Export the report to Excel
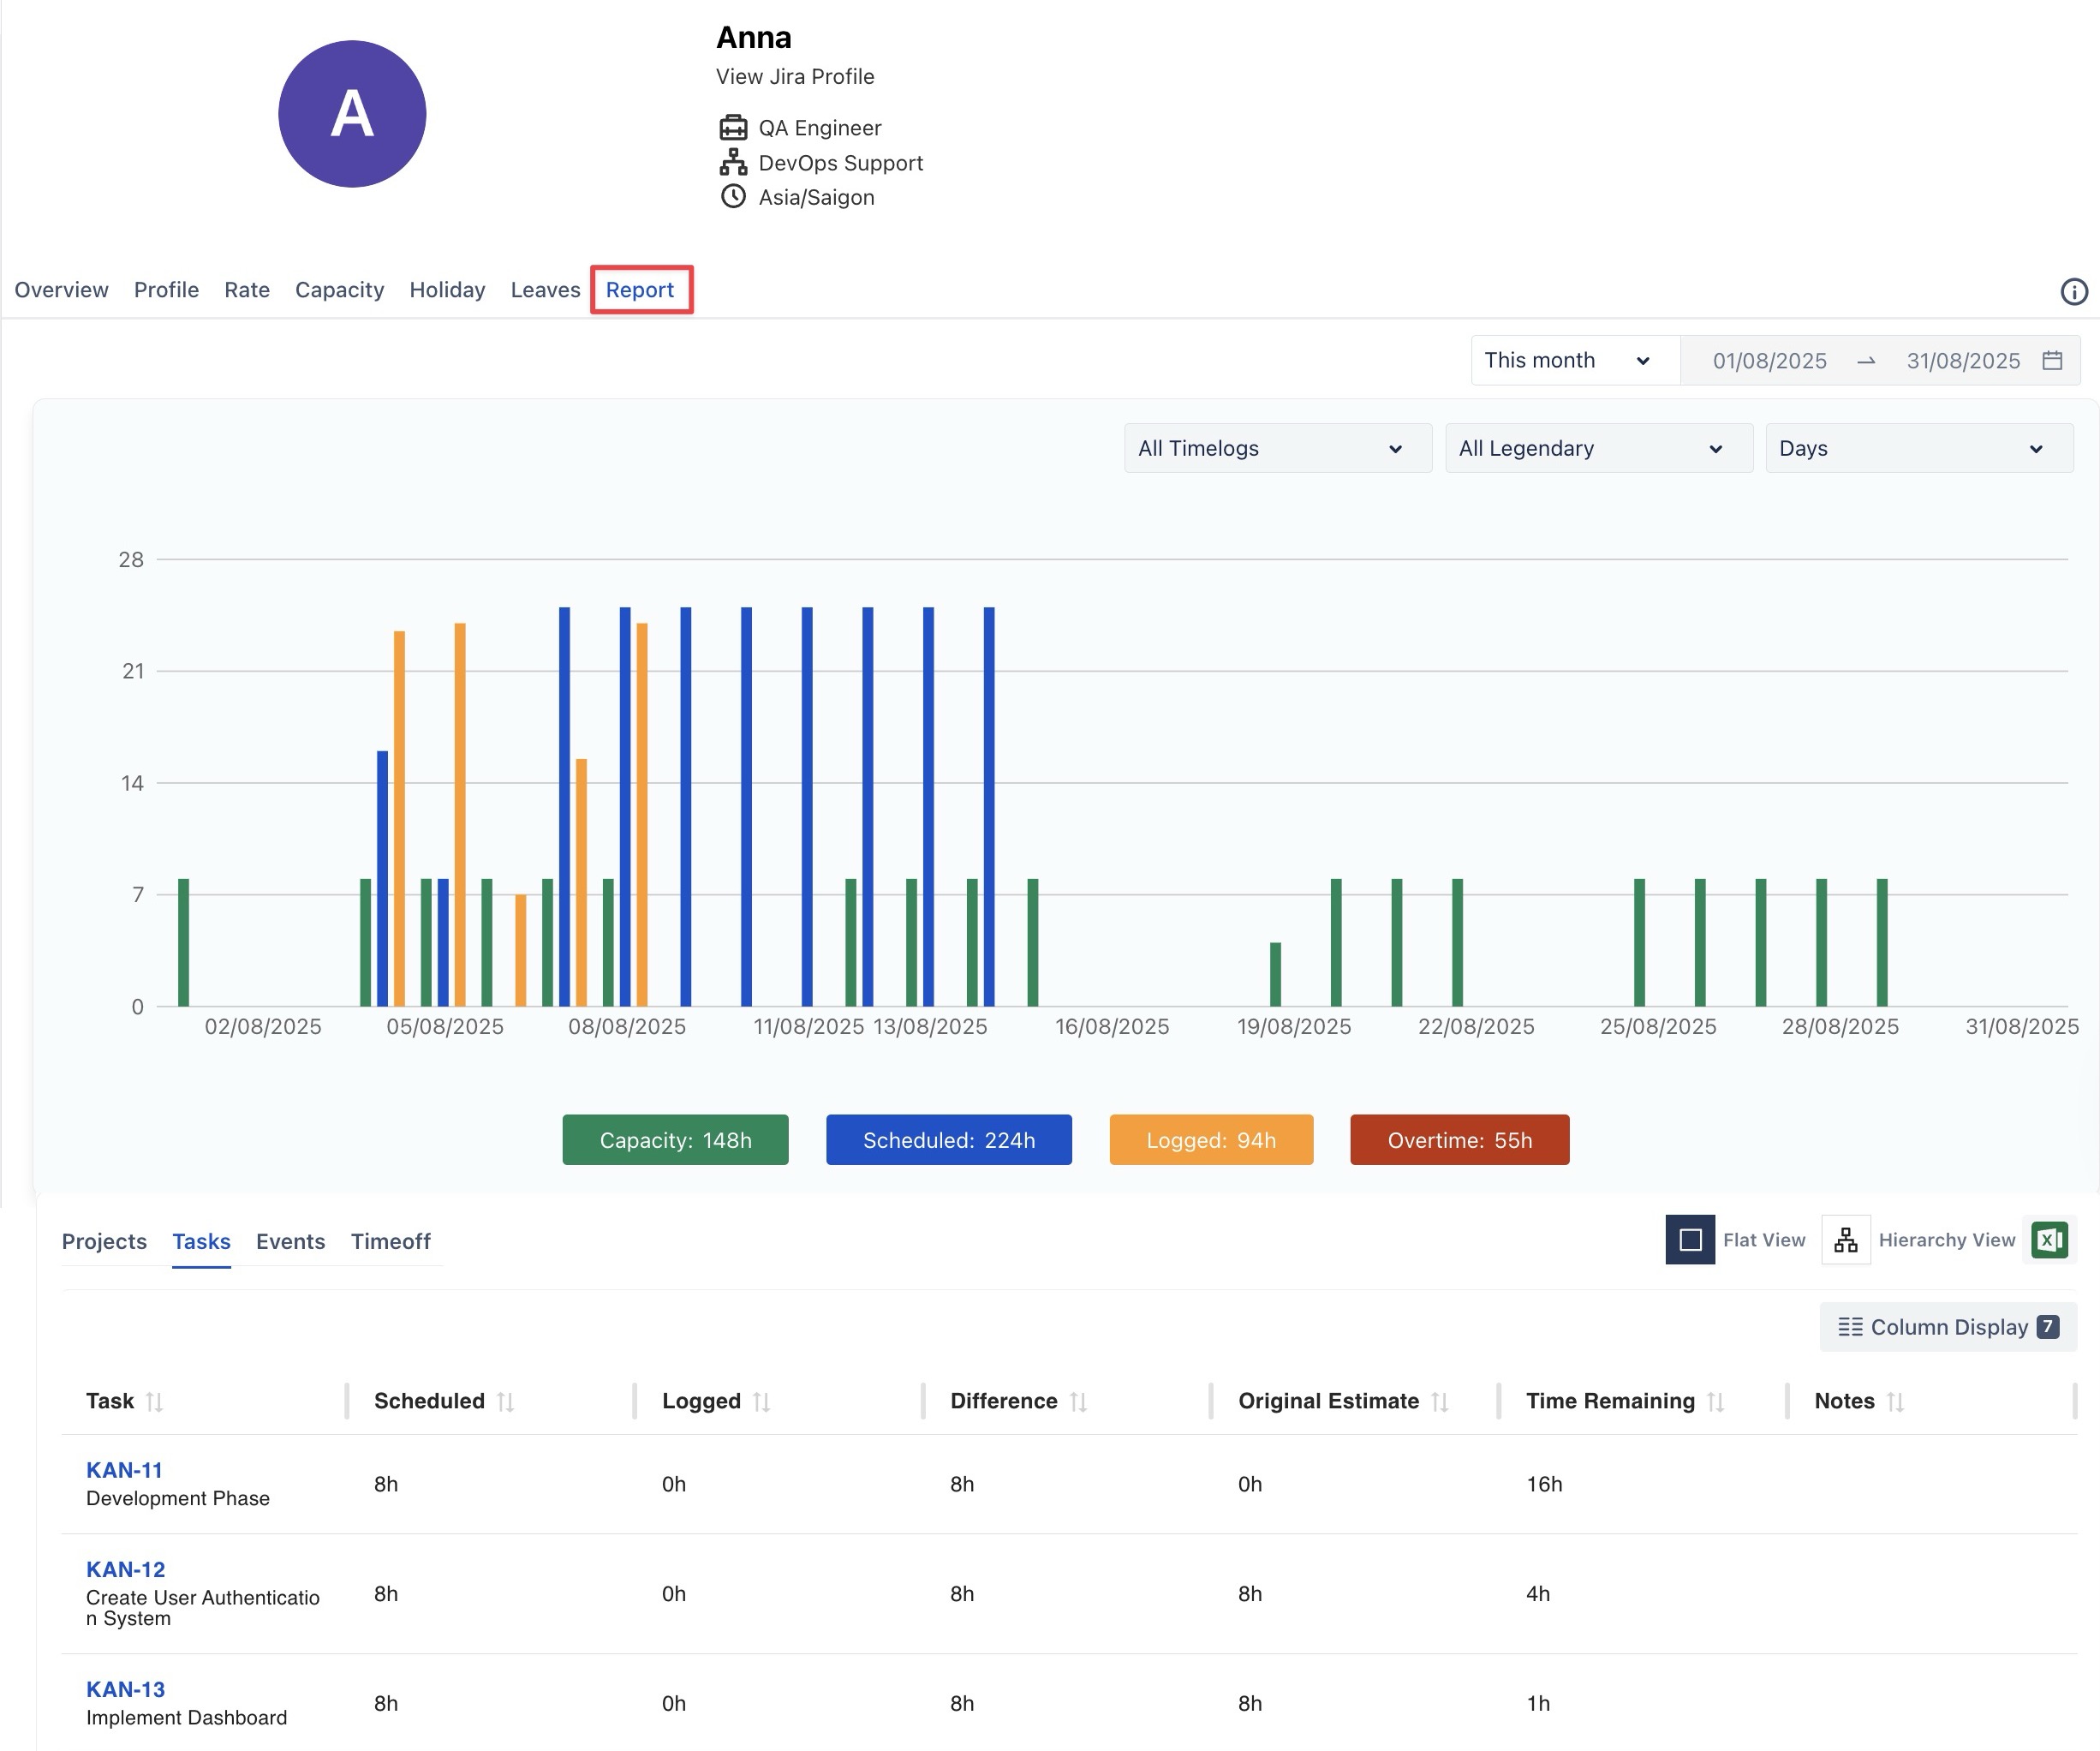This screenshot has height=1751, width=2100. [2049, 1240]
